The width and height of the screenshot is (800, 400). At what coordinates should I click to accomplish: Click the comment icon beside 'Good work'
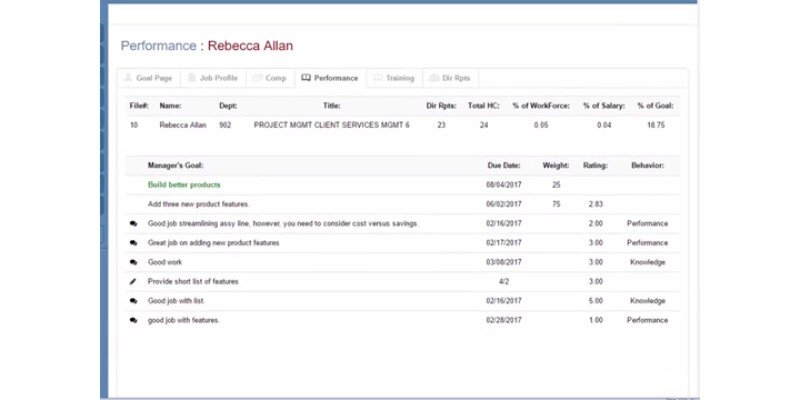[x=134, y=262]
